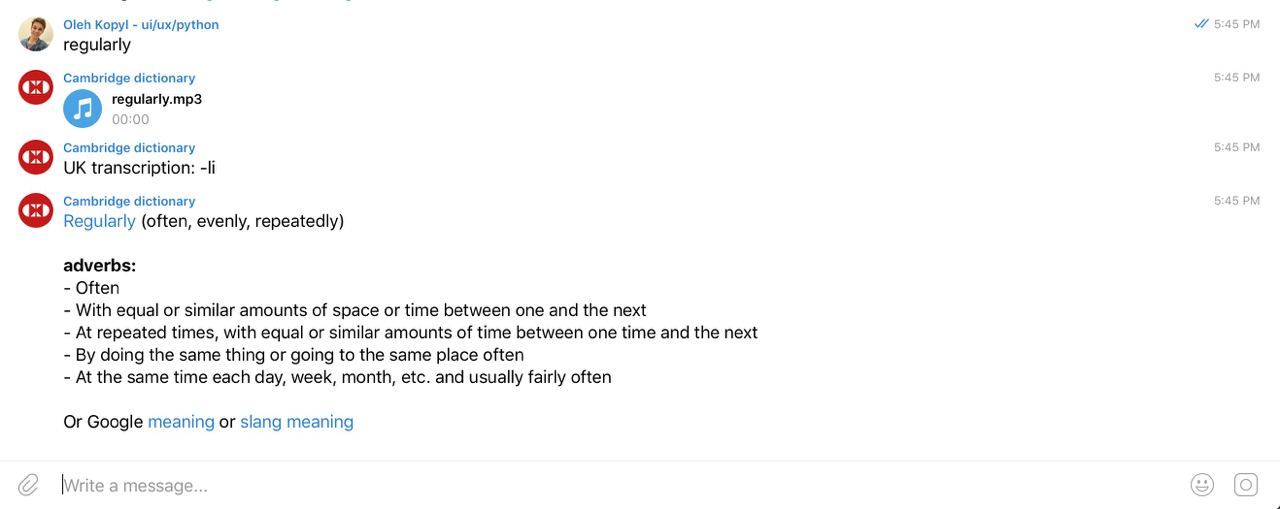Screen dimensions: 1280x509
Task: Click Cambridge dictionary name above audio message
Action: pos(129,78)
